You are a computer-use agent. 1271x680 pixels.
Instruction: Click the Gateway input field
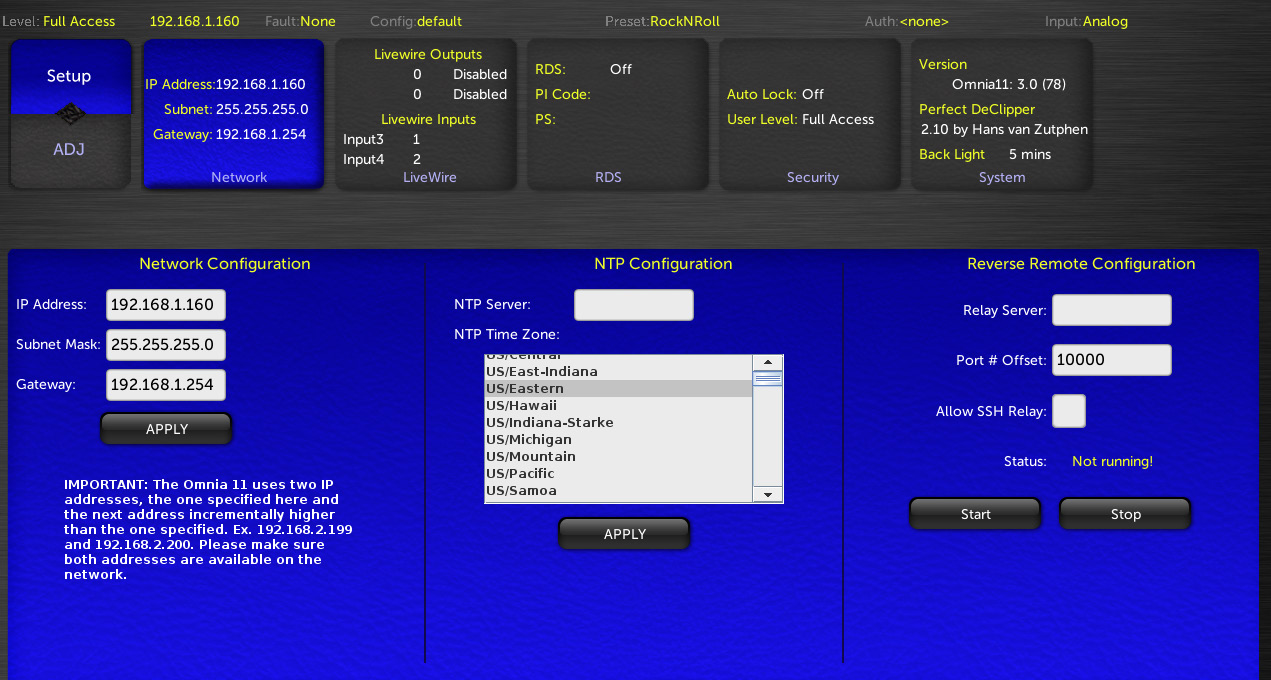166,385
